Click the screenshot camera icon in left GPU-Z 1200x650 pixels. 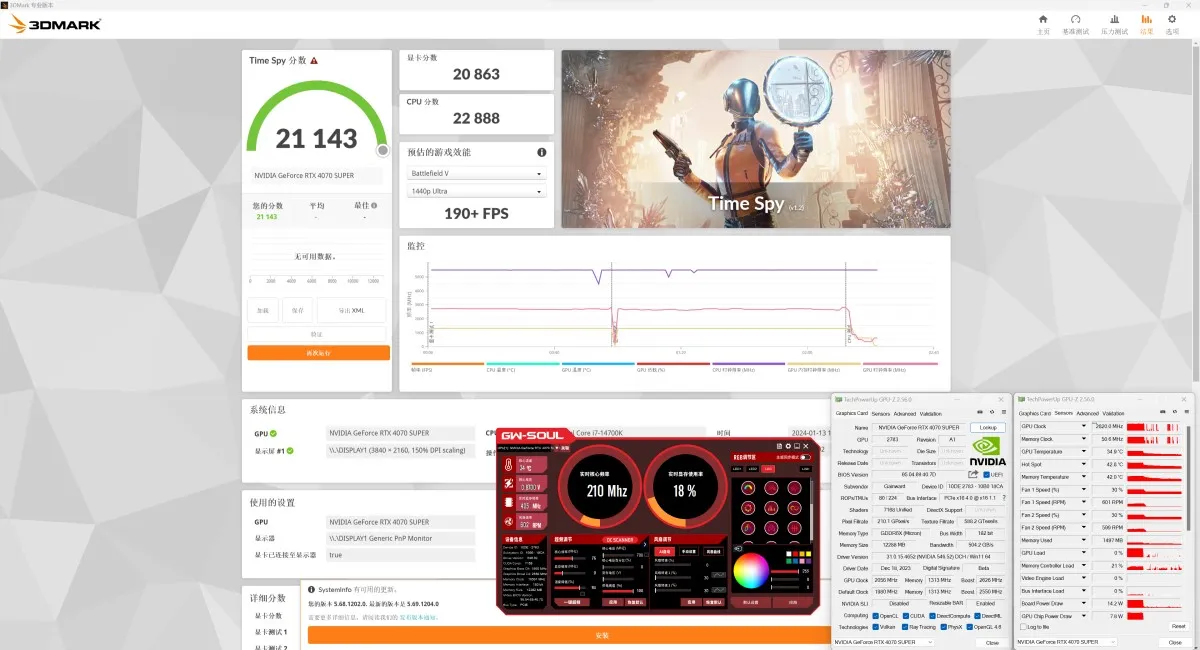click(980, 412)
